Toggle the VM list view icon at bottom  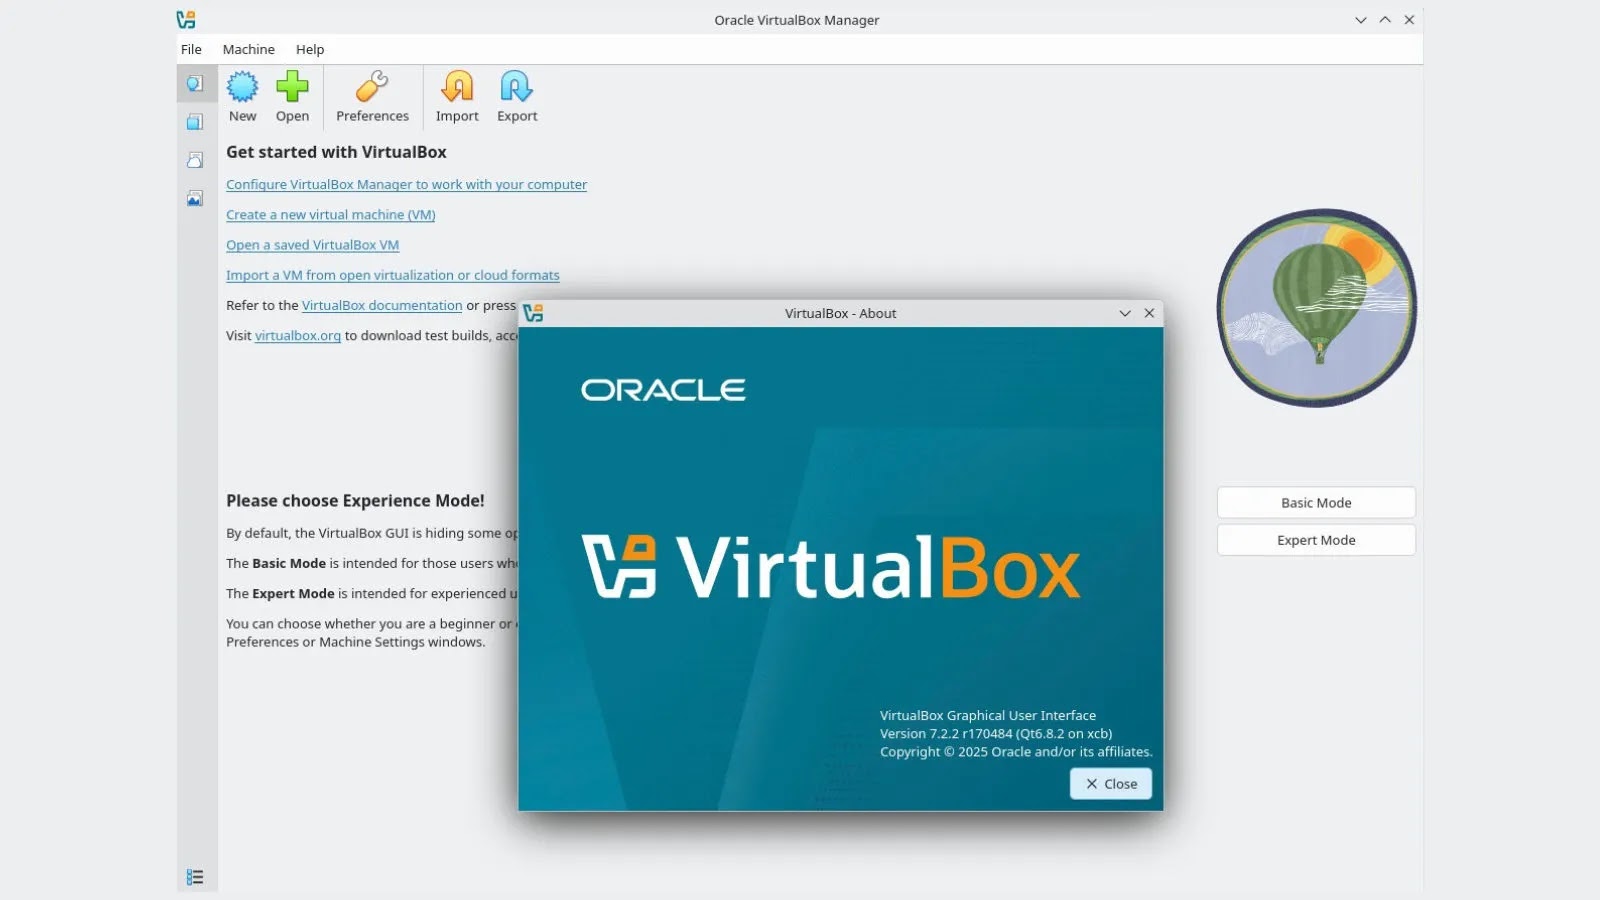[196, 876]
